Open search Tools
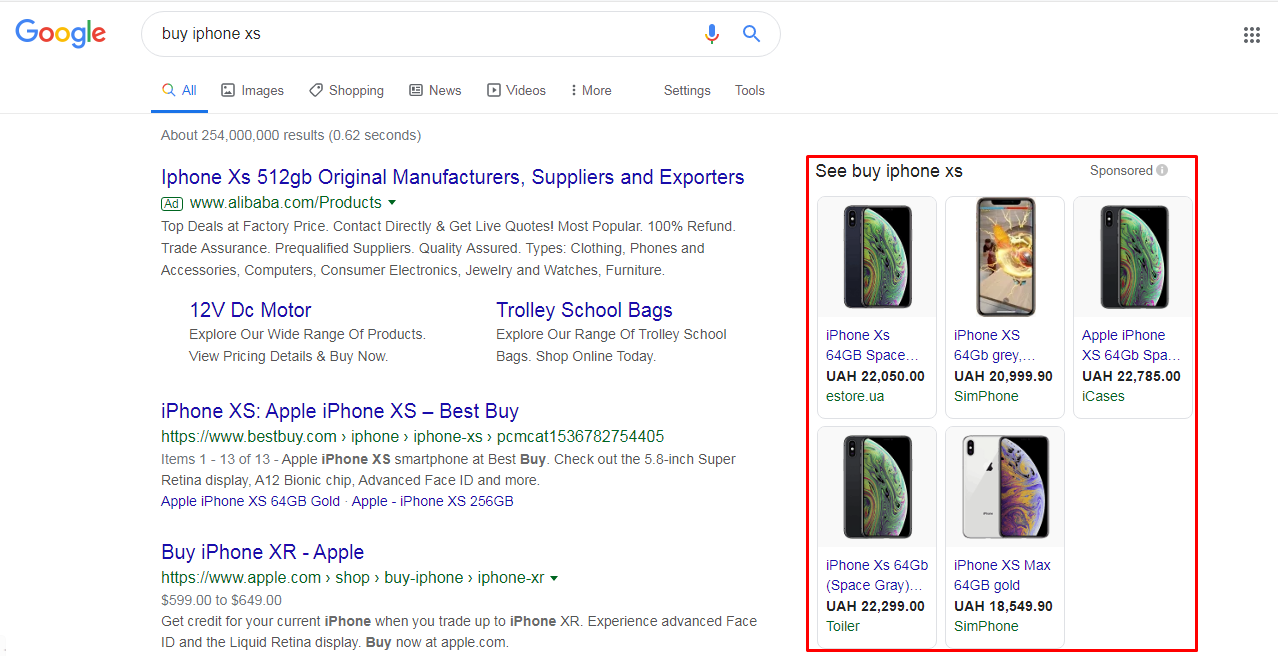This screenshot has width=1278, height=656. pyautogui.click(x=750, y=90)
